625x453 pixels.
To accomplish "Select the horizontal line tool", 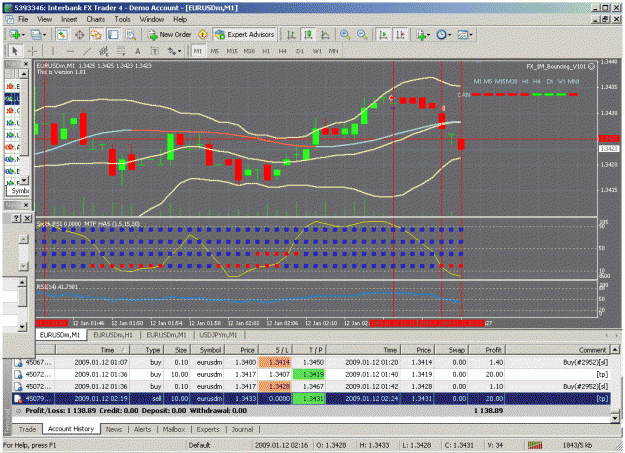I will coord(70,51).
